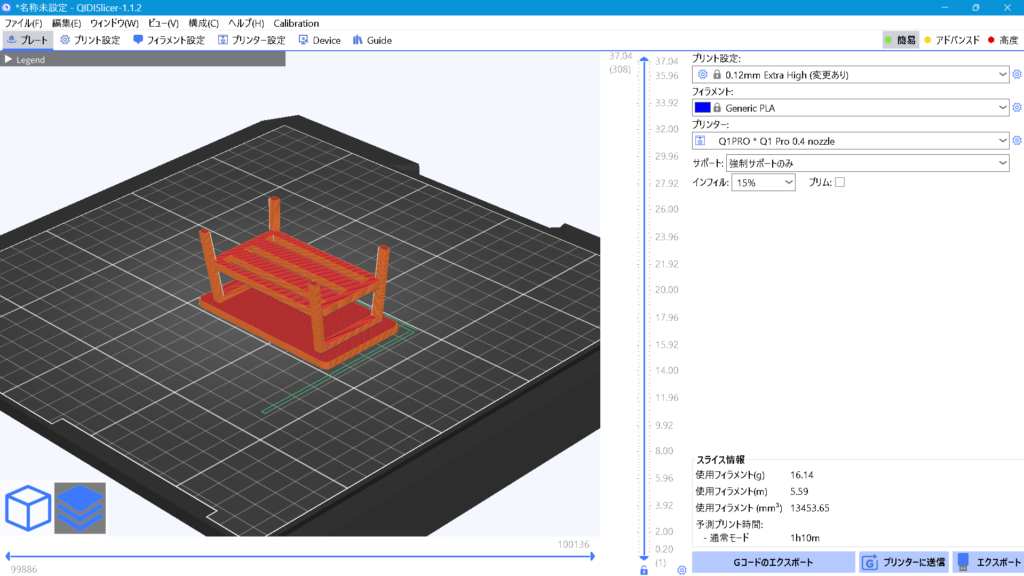This screenshot has height=576, width=1024.
Task: Click Gコードのエクスポート button
Action: [x=773, y=562]
